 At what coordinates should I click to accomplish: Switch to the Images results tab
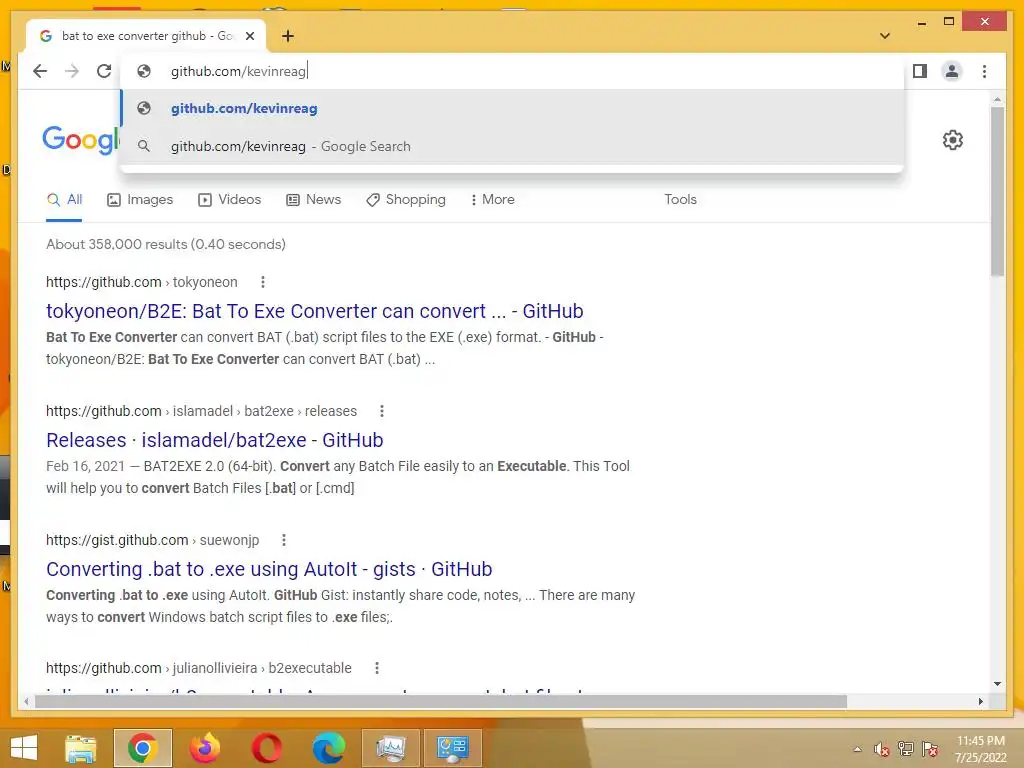click(x=140, y=200)
